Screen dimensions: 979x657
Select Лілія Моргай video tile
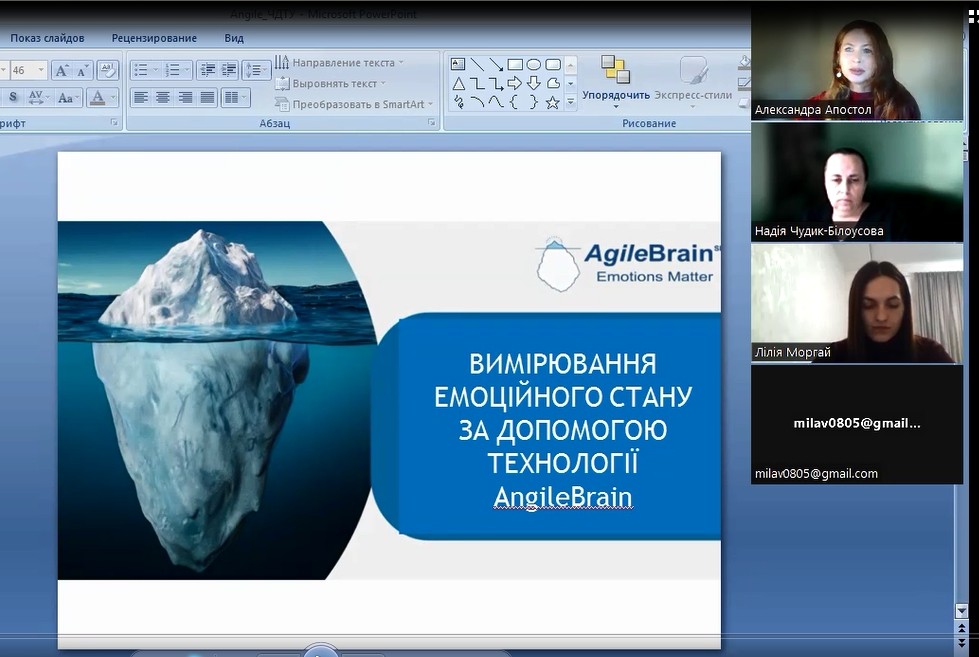pos(857,304)
